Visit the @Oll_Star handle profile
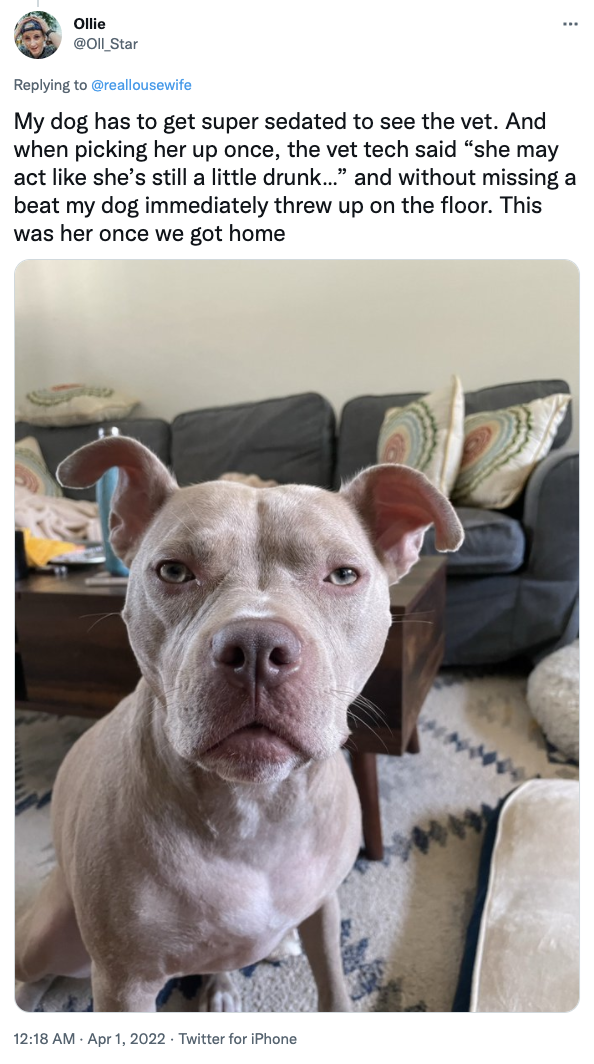 105,44
